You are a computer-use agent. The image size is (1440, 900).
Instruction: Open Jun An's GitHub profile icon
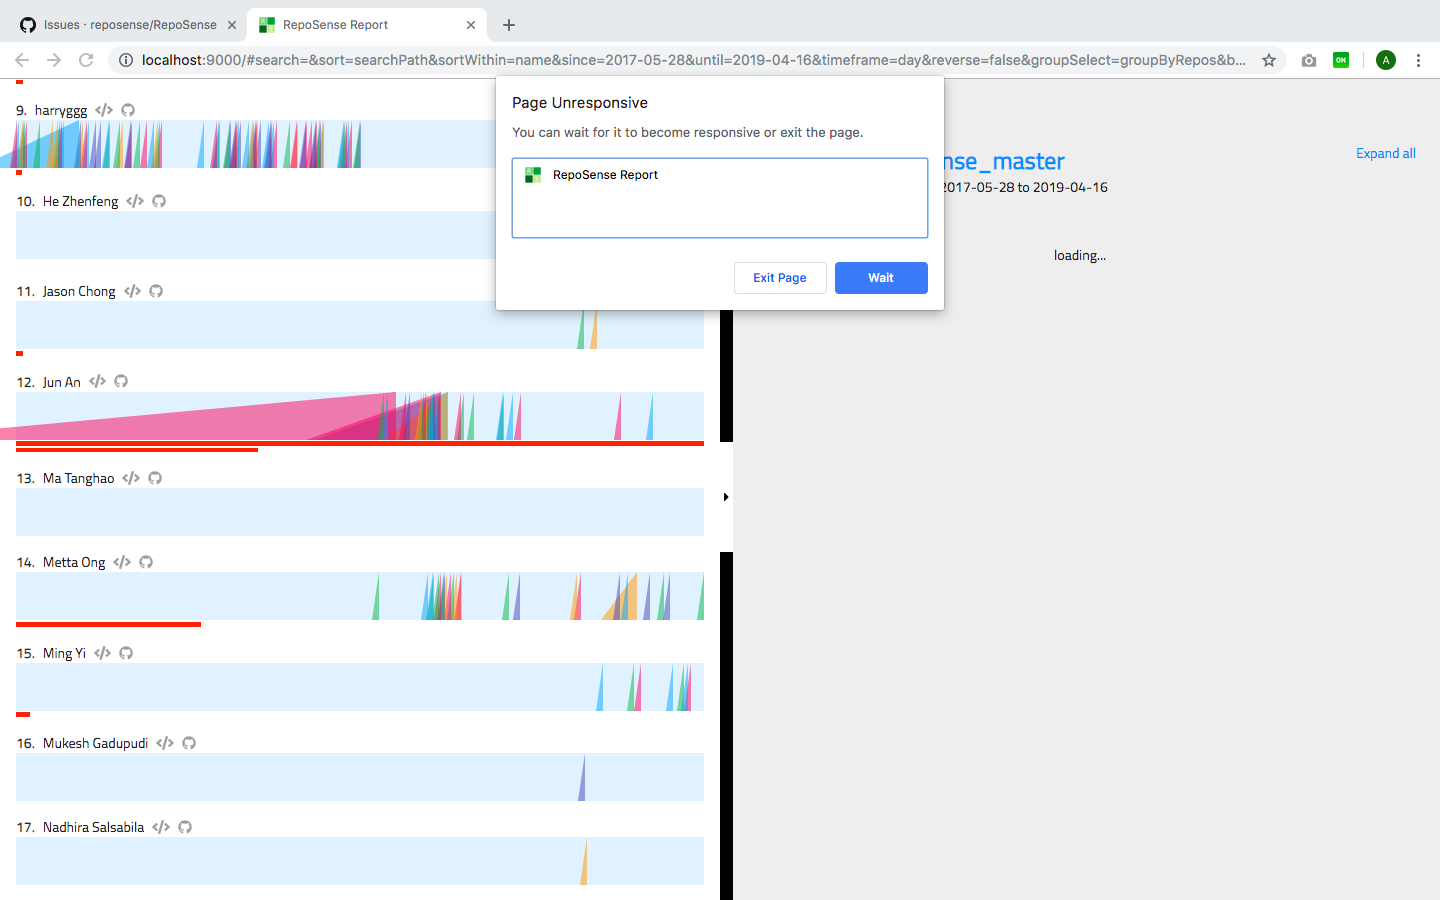click(x=121, y=381)
